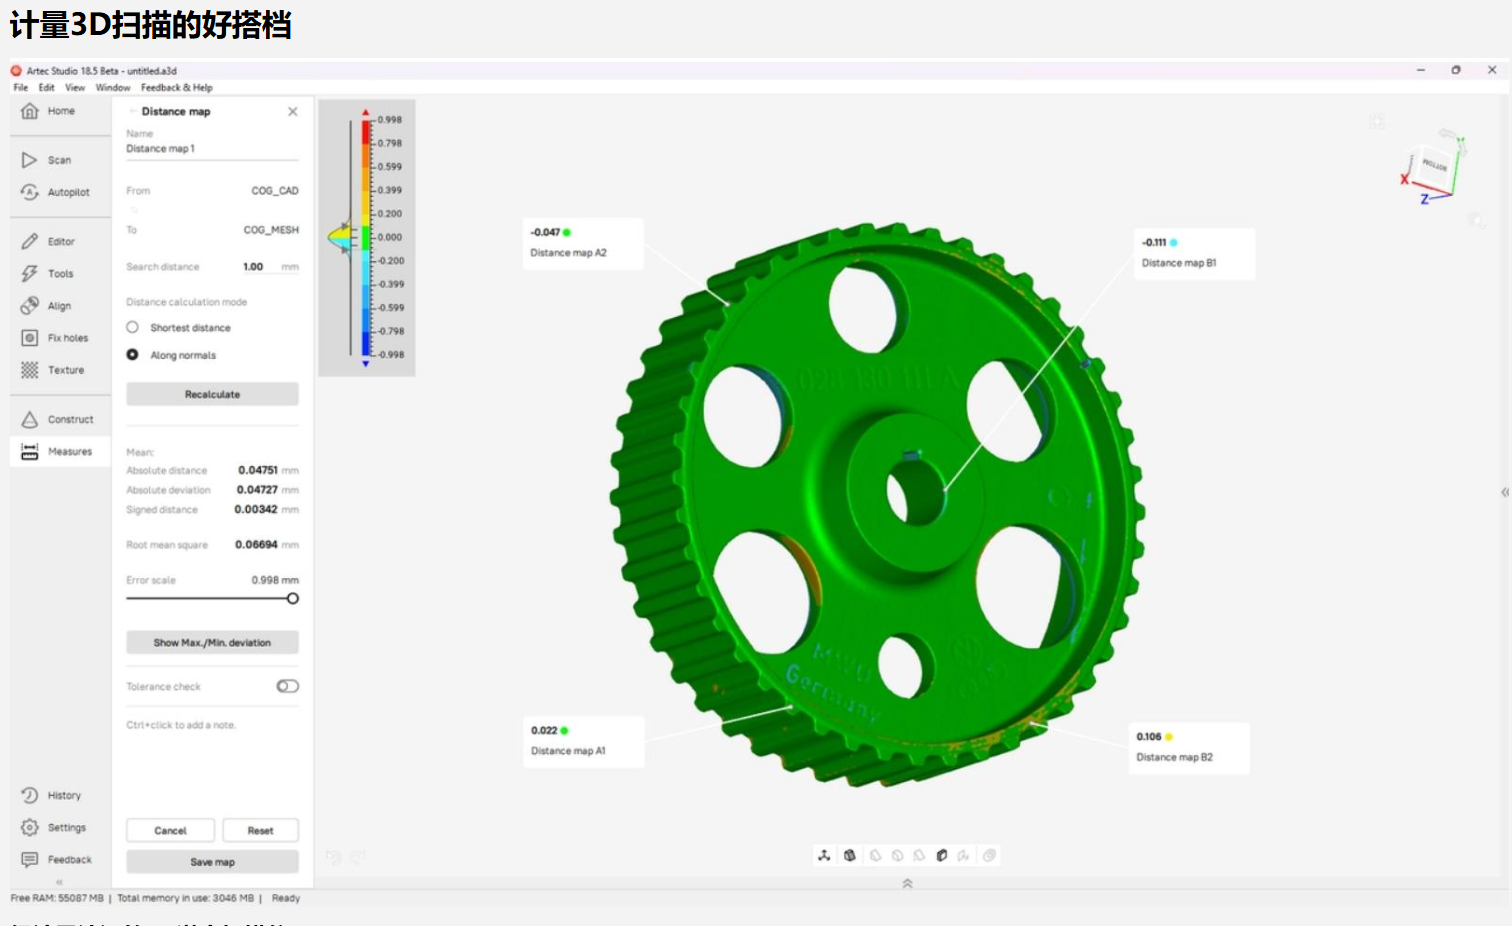Open the File menu
Viewport: 1512px width, 926px height.
click(20, 88)
